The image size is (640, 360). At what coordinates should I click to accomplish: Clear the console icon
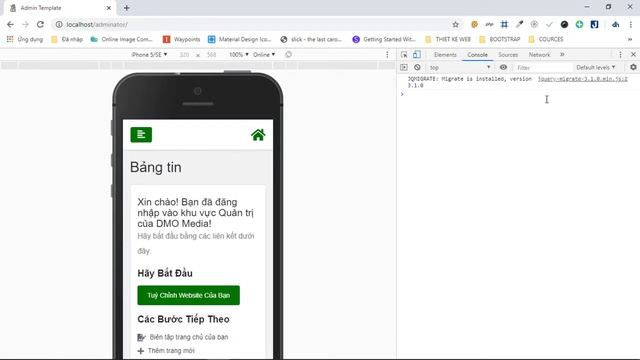point(417,67)
